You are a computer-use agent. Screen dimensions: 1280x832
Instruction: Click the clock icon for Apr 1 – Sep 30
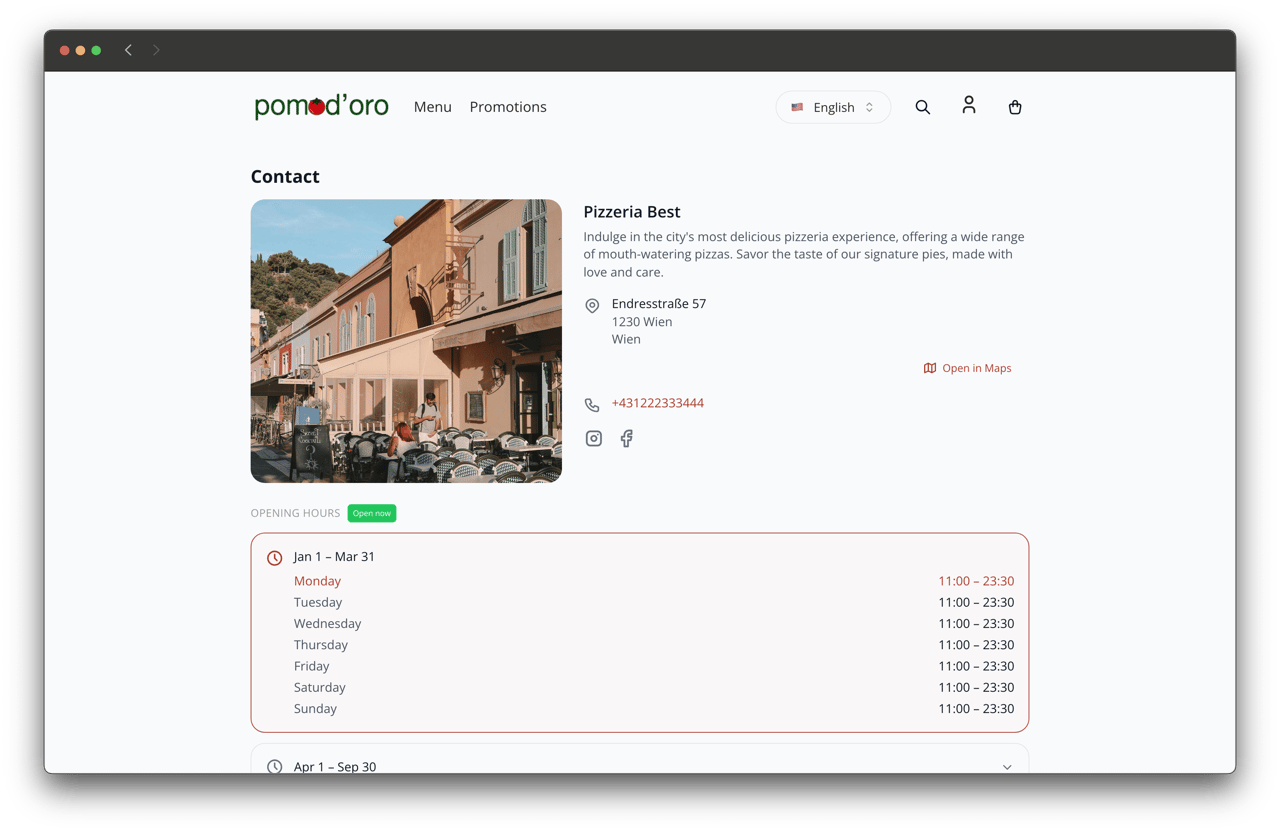(x=274, y=767)
